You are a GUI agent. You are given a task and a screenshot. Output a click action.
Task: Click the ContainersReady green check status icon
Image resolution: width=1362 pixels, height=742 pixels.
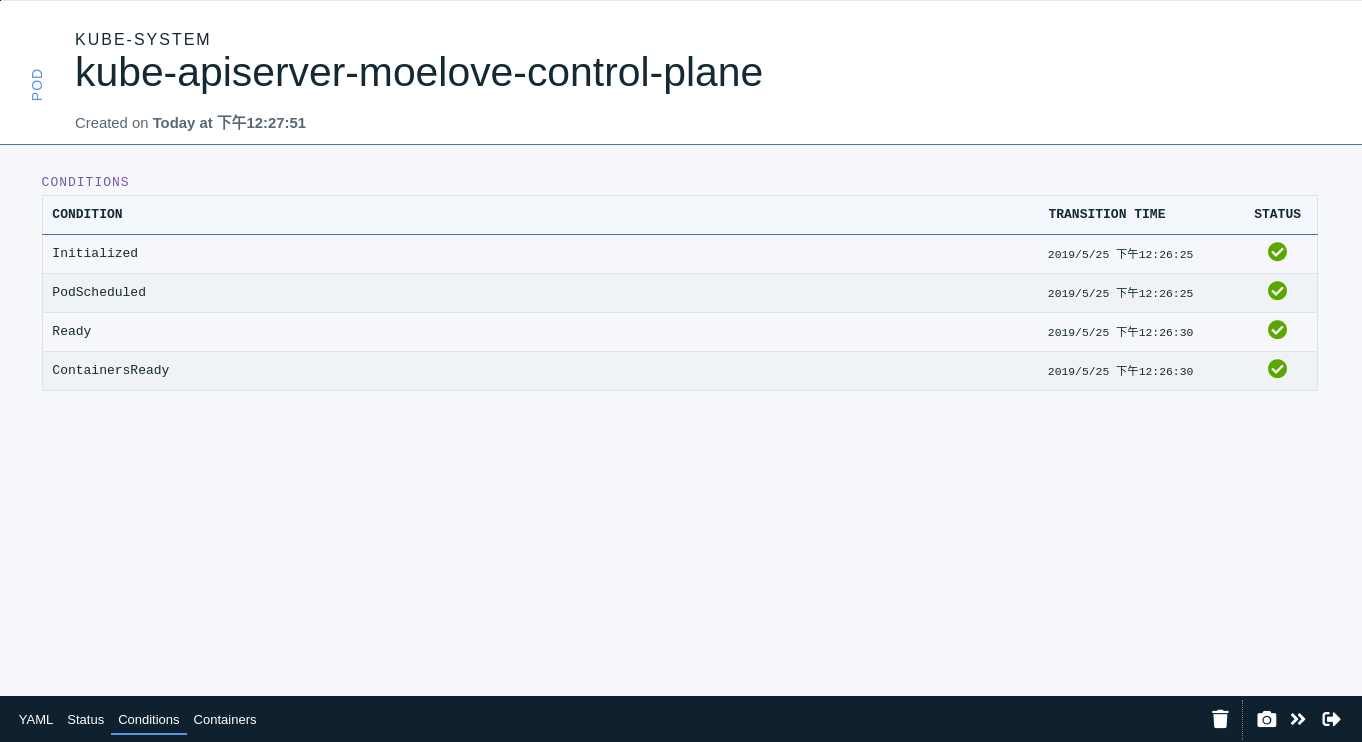[x=1277, y=369]
